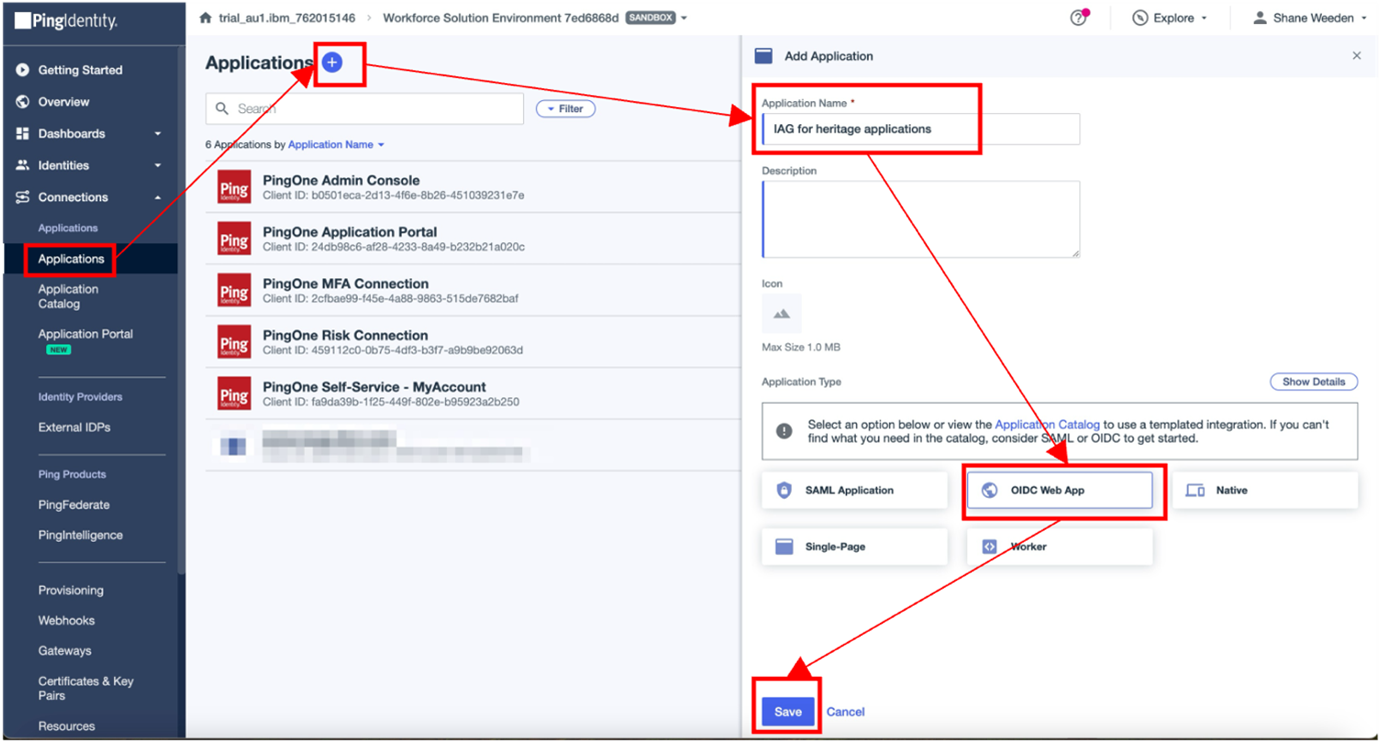The width and height of the screenshot is (1379, 742).
Task: Collapse the Connections menu arrow
Action: coord(158,198)
